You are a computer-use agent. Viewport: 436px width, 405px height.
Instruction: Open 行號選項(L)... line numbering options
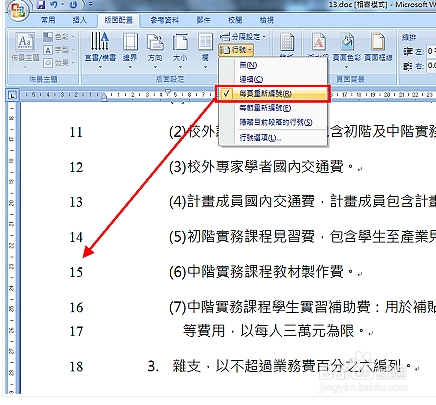click(273, 138)
